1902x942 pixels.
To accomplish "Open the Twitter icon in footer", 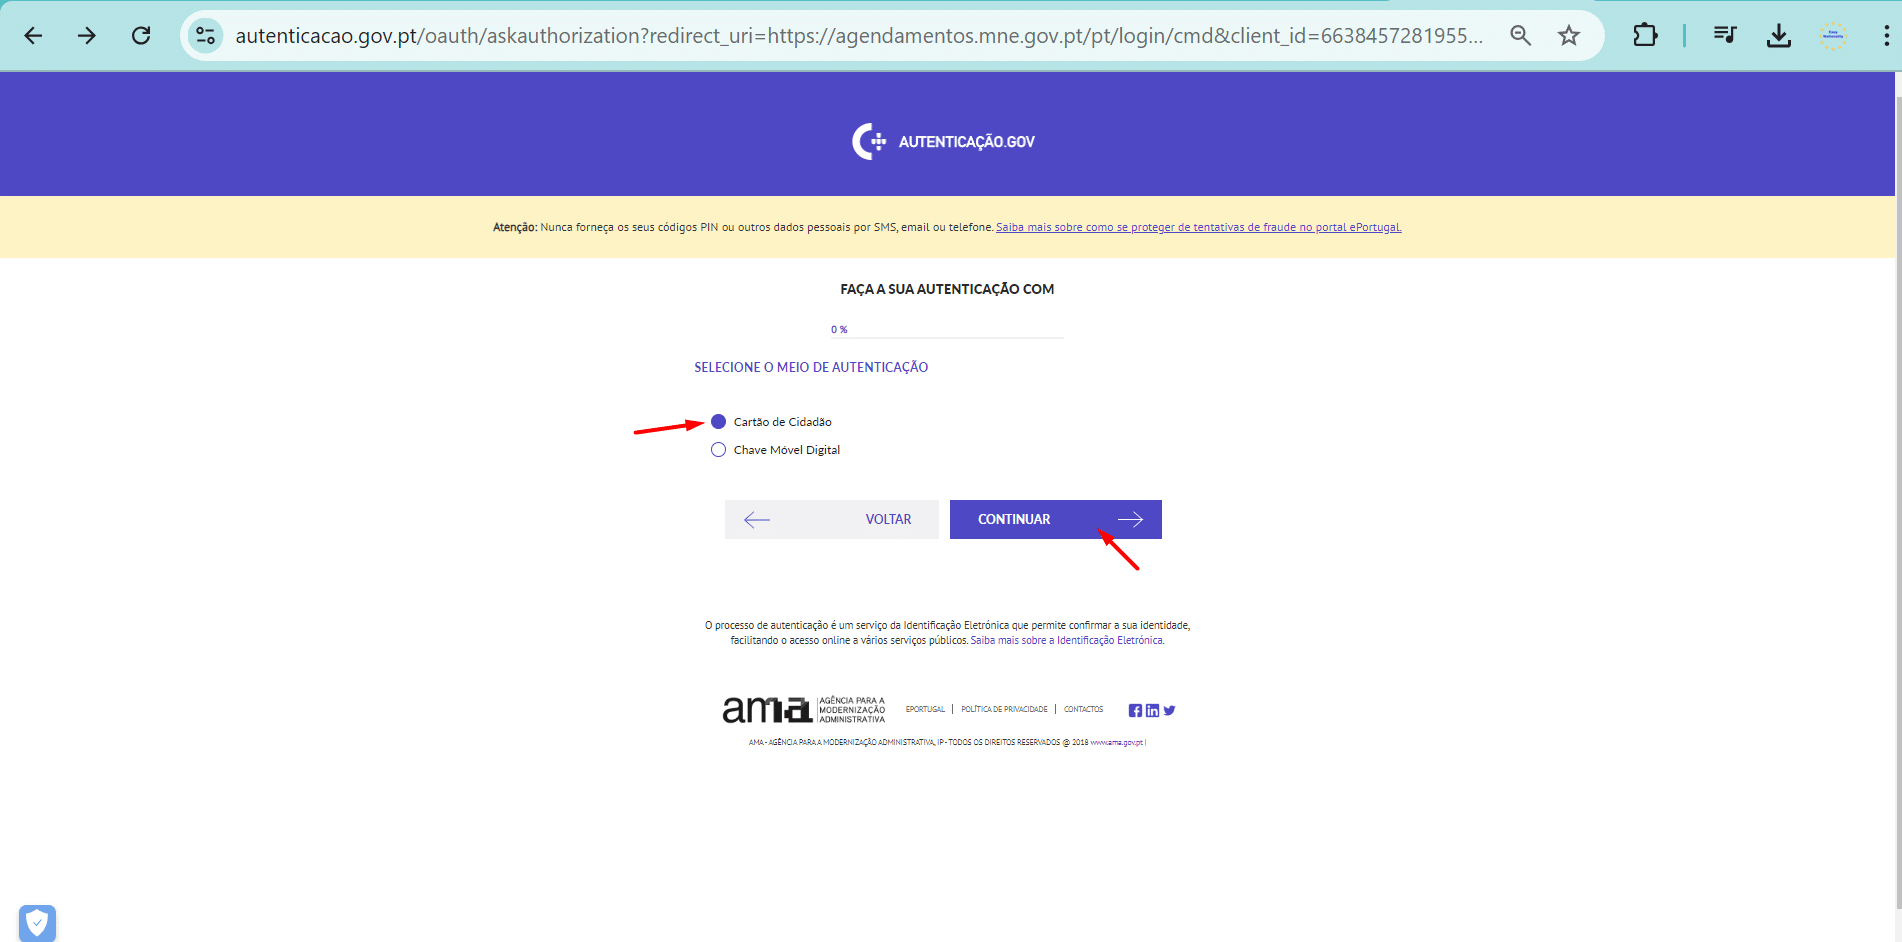I will click(x=1169, y=710).
